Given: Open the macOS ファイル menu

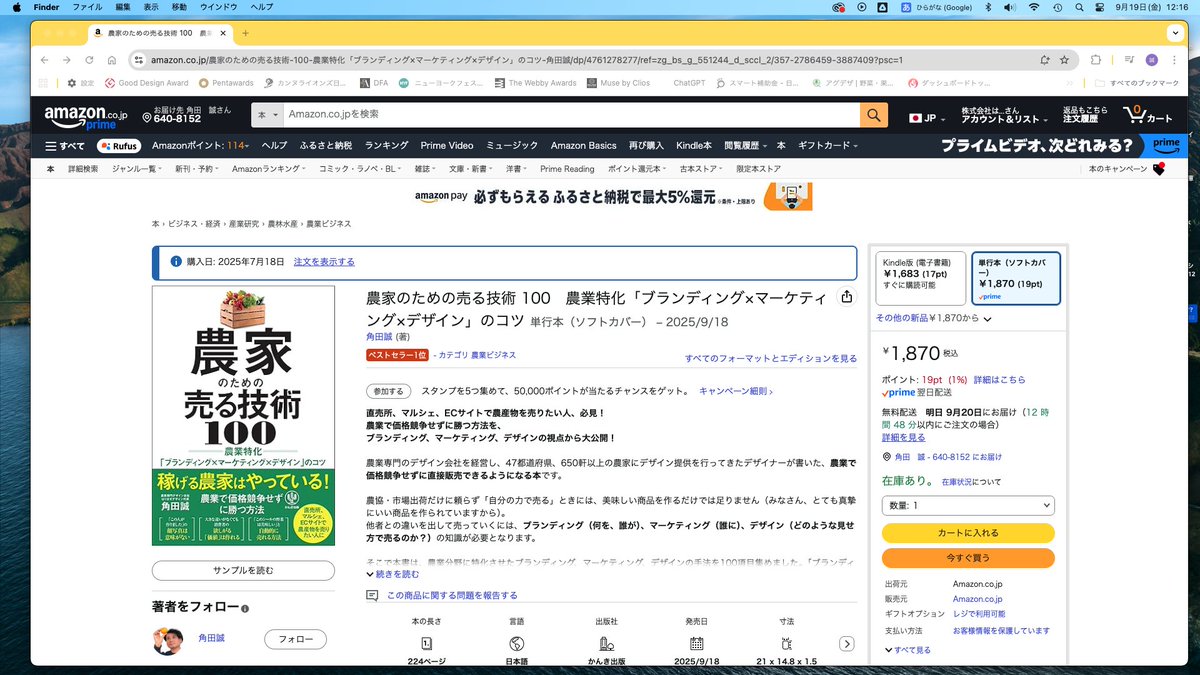Looking at the screenshot, I should pyautogui.click(x=88, y=7).
